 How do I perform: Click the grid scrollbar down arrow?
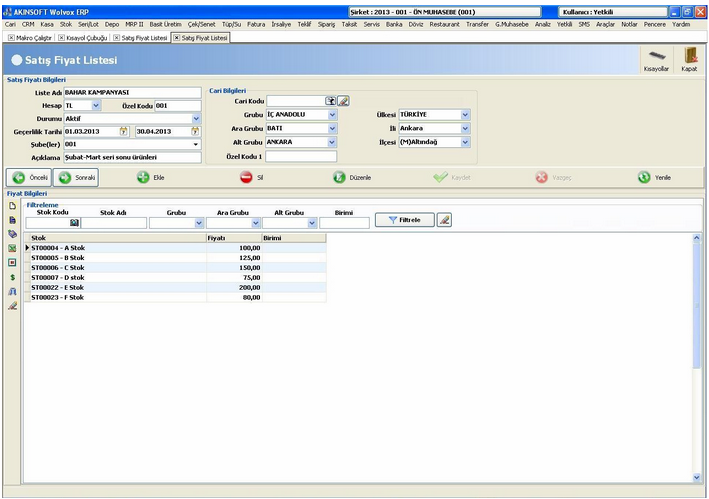(x=696, y=477)
